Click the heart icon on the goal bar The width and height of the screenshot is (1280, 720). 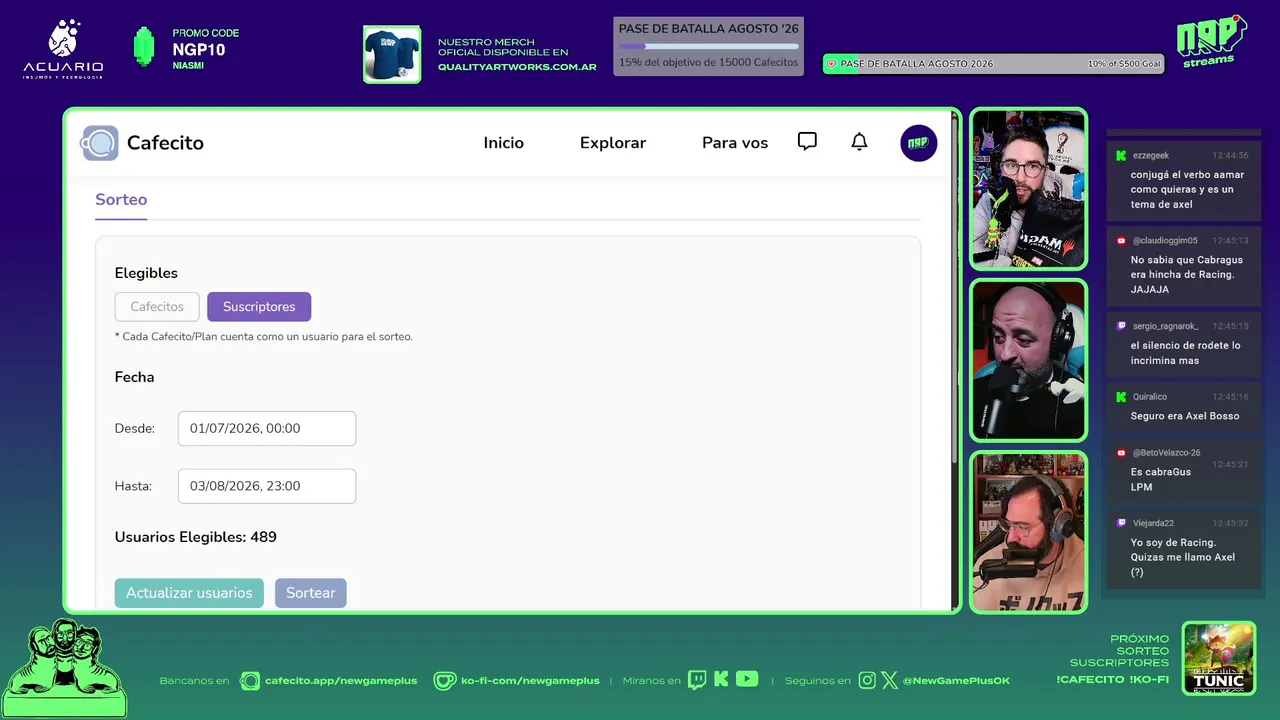click(x=831, y=64)
